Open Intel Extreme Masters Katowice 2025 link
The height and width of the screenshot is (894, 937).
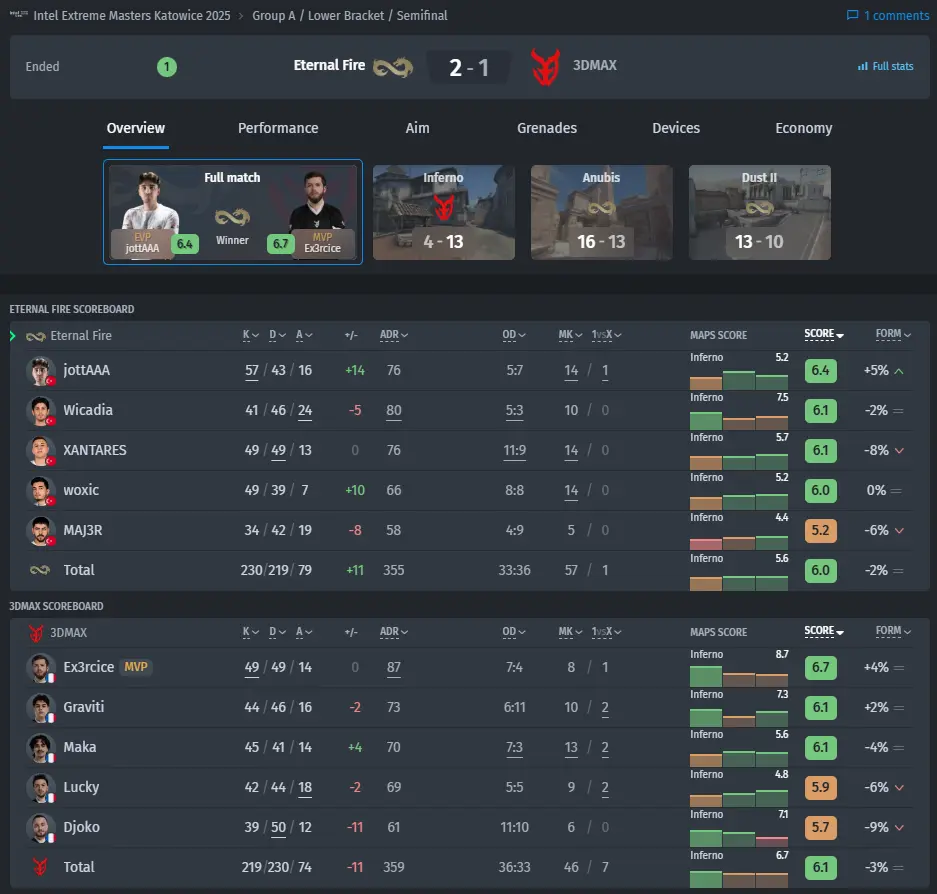131,16
